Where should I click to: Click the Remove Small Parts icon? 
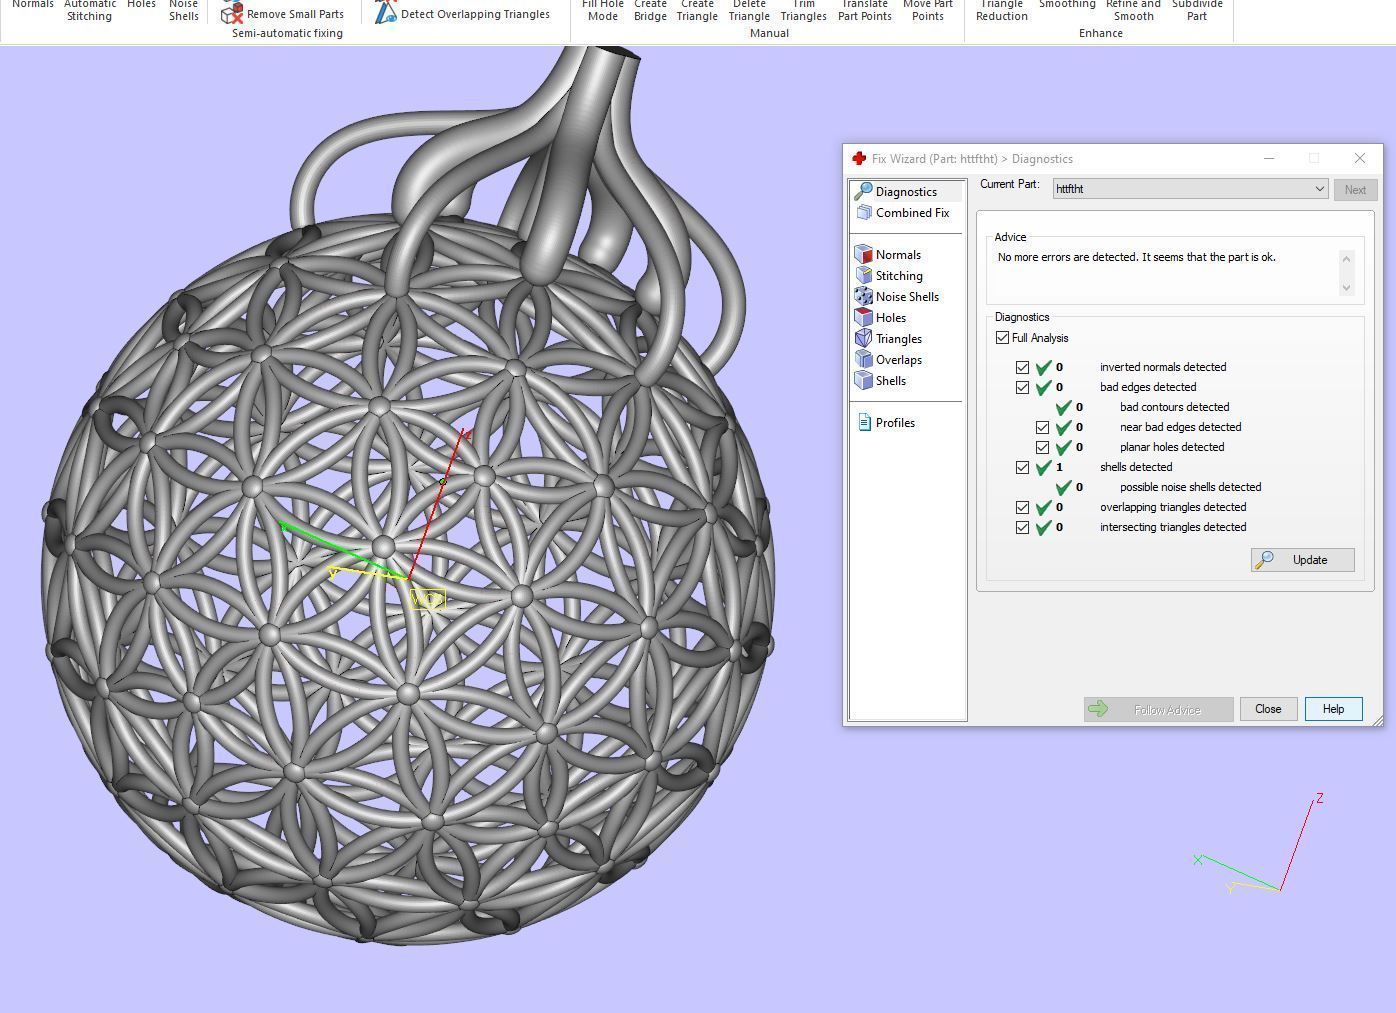(232, 13)
